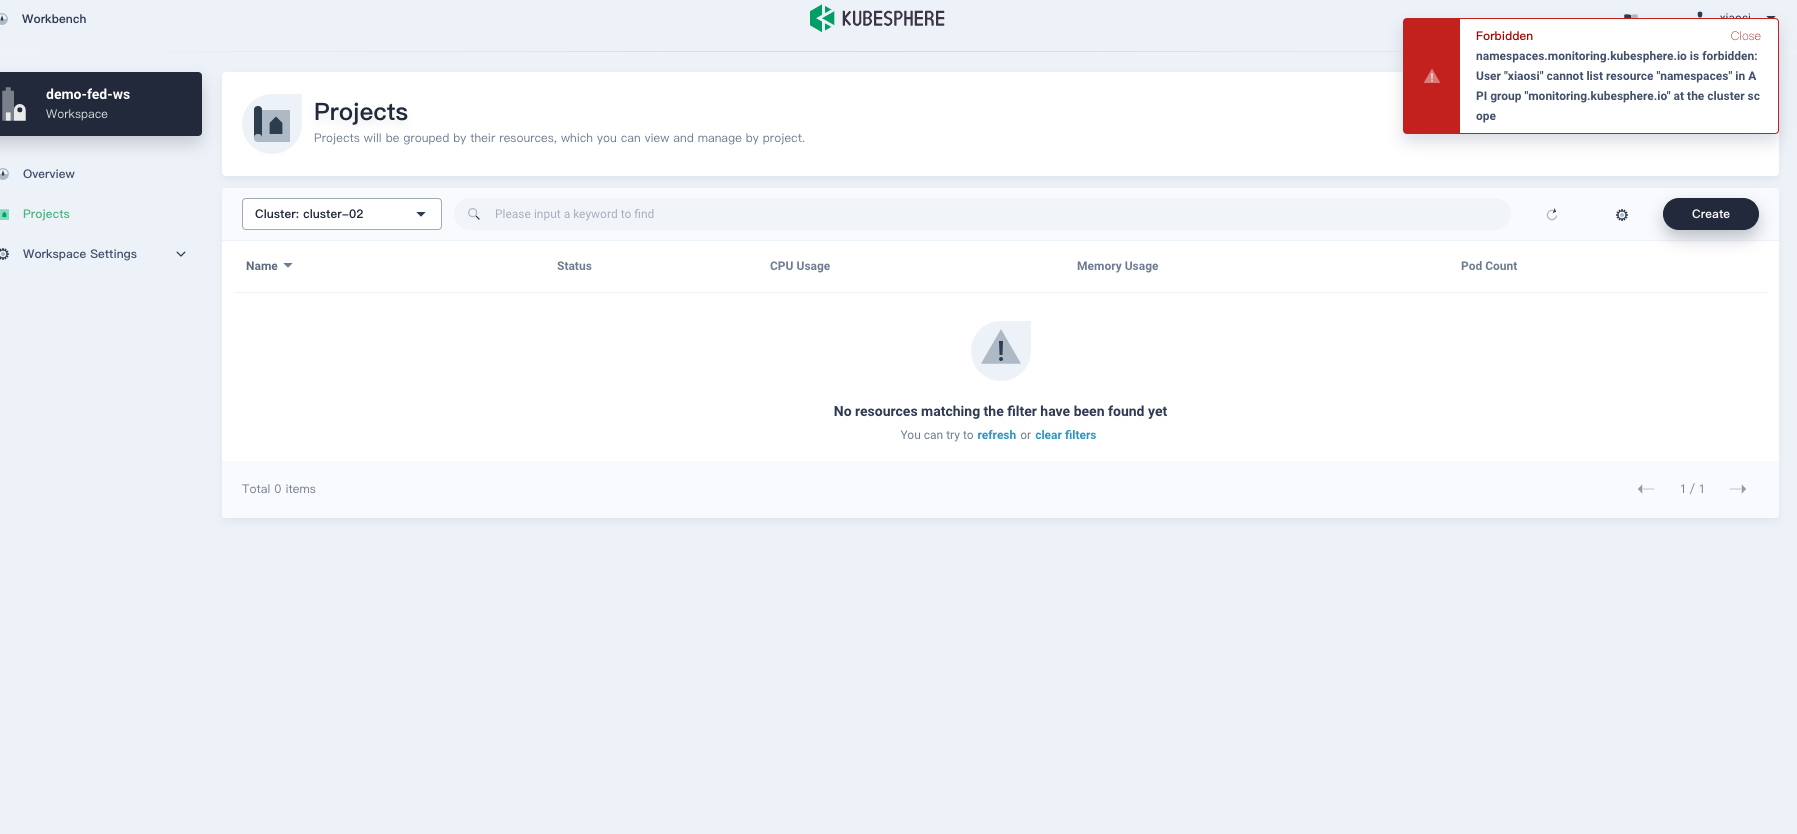Click the Status column header

[574, 266]
